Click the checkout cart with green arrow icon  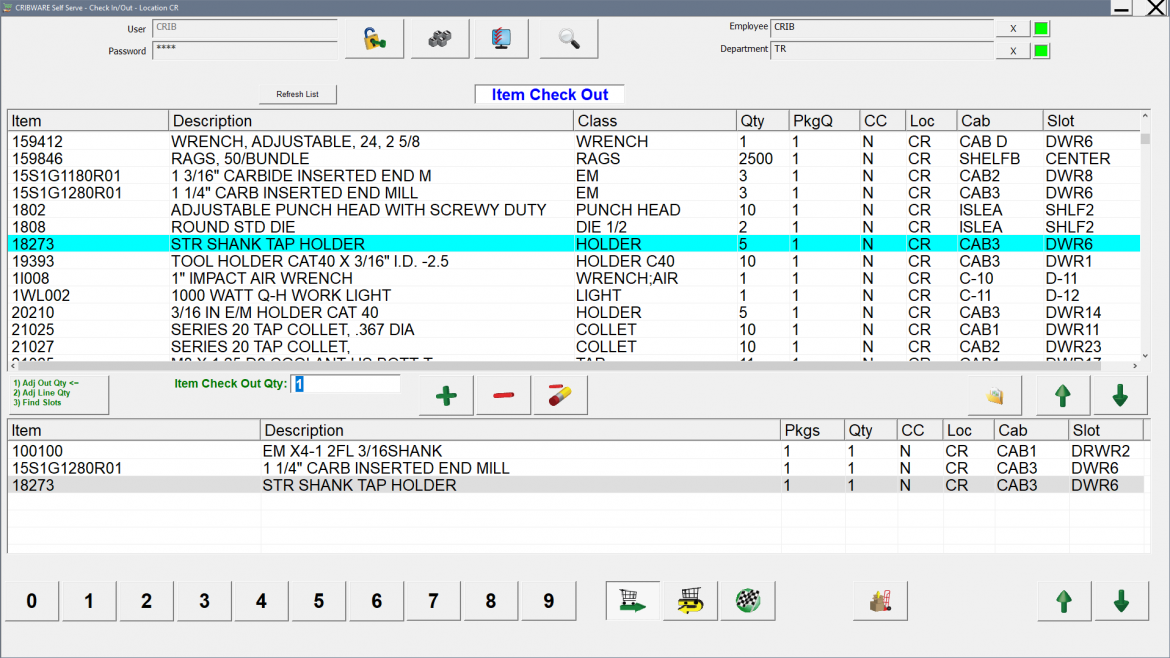632,600
